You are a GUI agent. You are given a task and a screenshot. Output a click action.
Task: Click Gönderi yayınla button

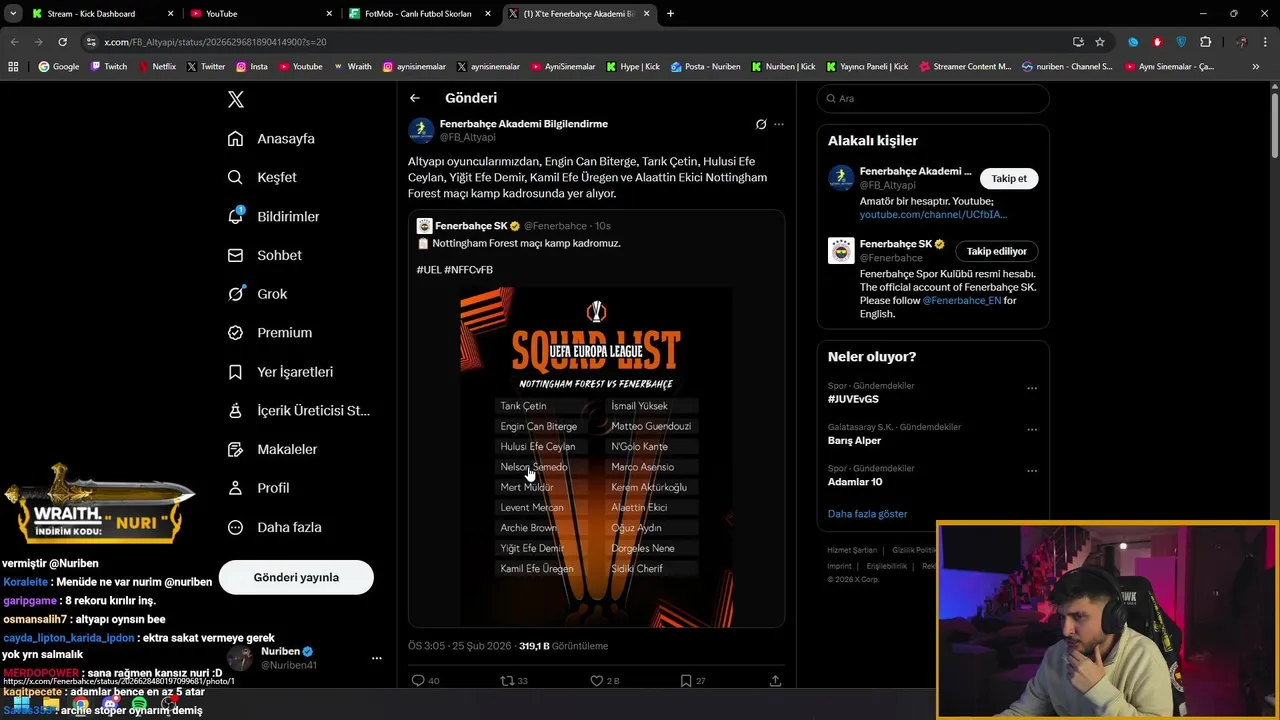pos(296,577)
